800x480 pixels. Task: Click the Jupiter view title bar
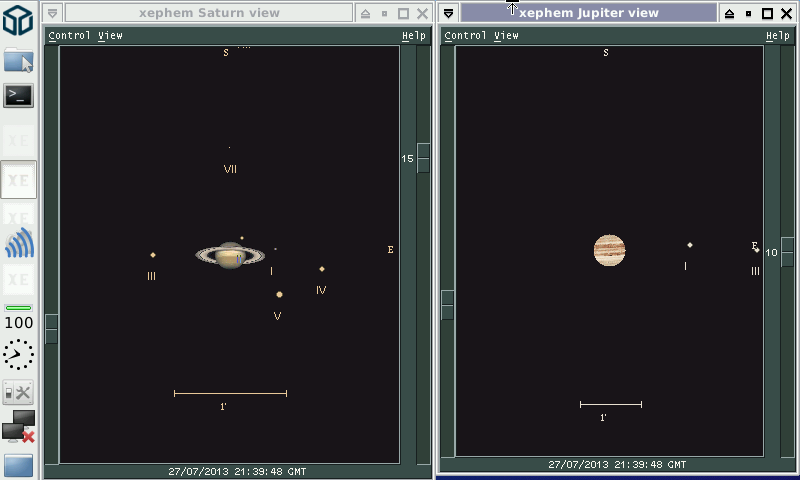(589, 13)
